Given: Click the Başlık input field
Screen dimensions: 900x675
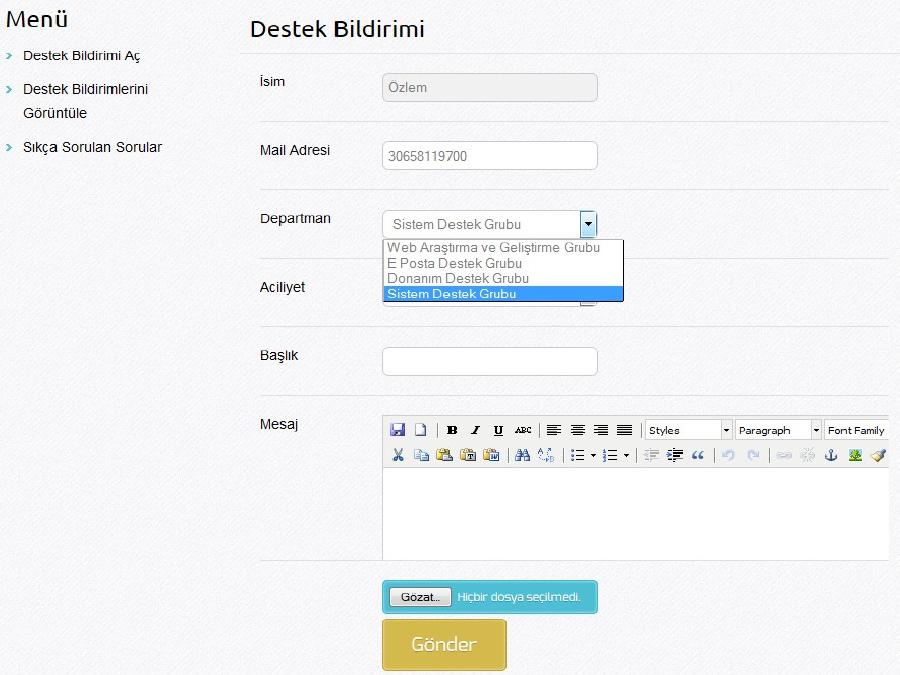Looking at the screenshot, I should point(490,362).
